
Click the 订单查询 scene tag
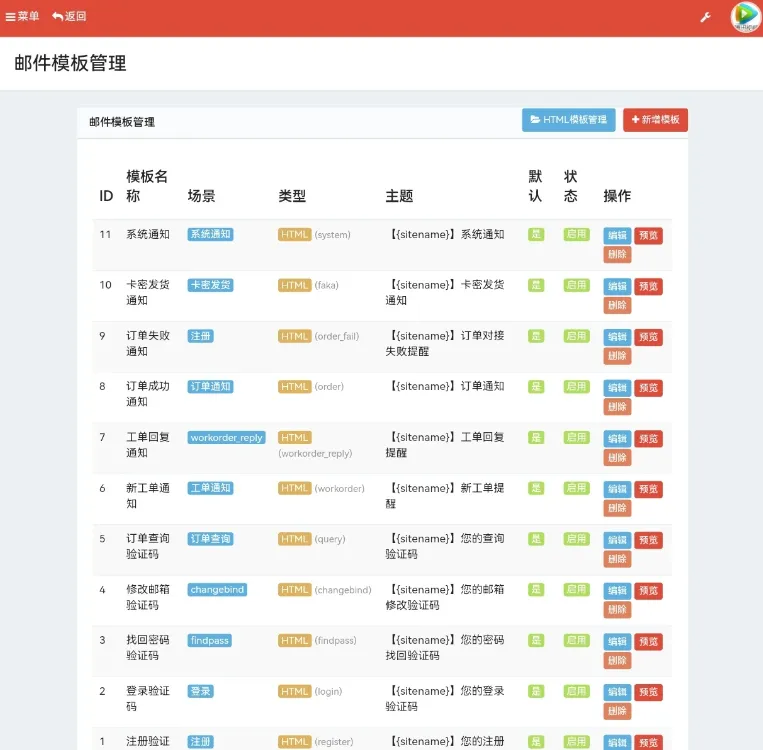pyautogui.click(x=210, y=539)
